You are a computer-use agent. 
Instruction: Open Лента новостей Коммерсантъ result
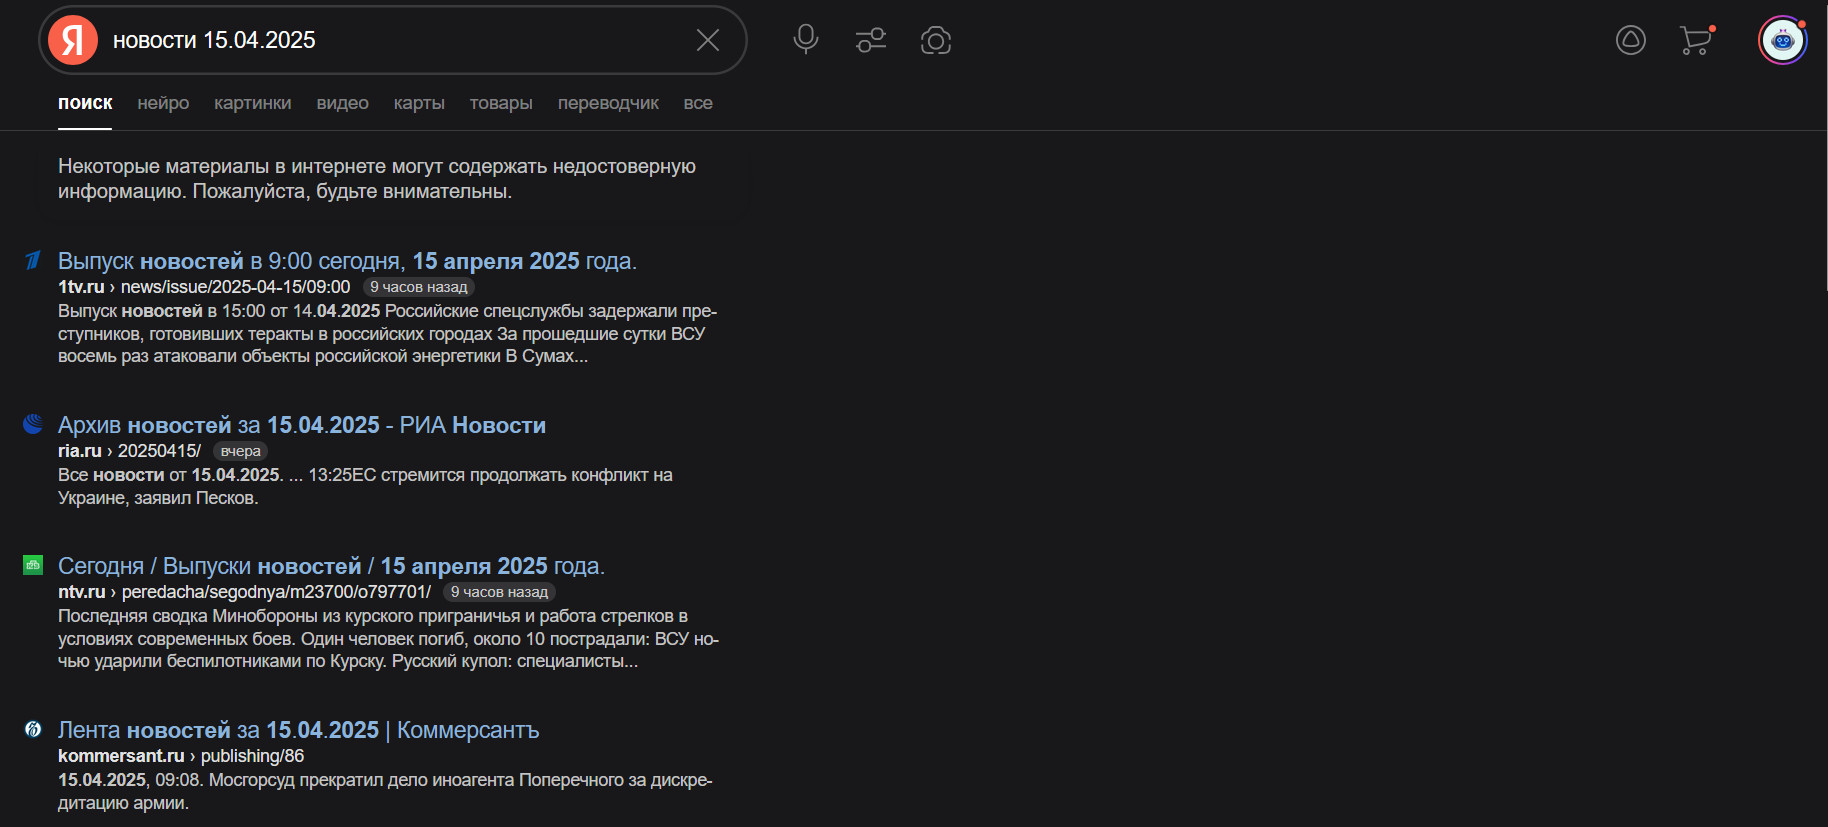pos(298,730)
